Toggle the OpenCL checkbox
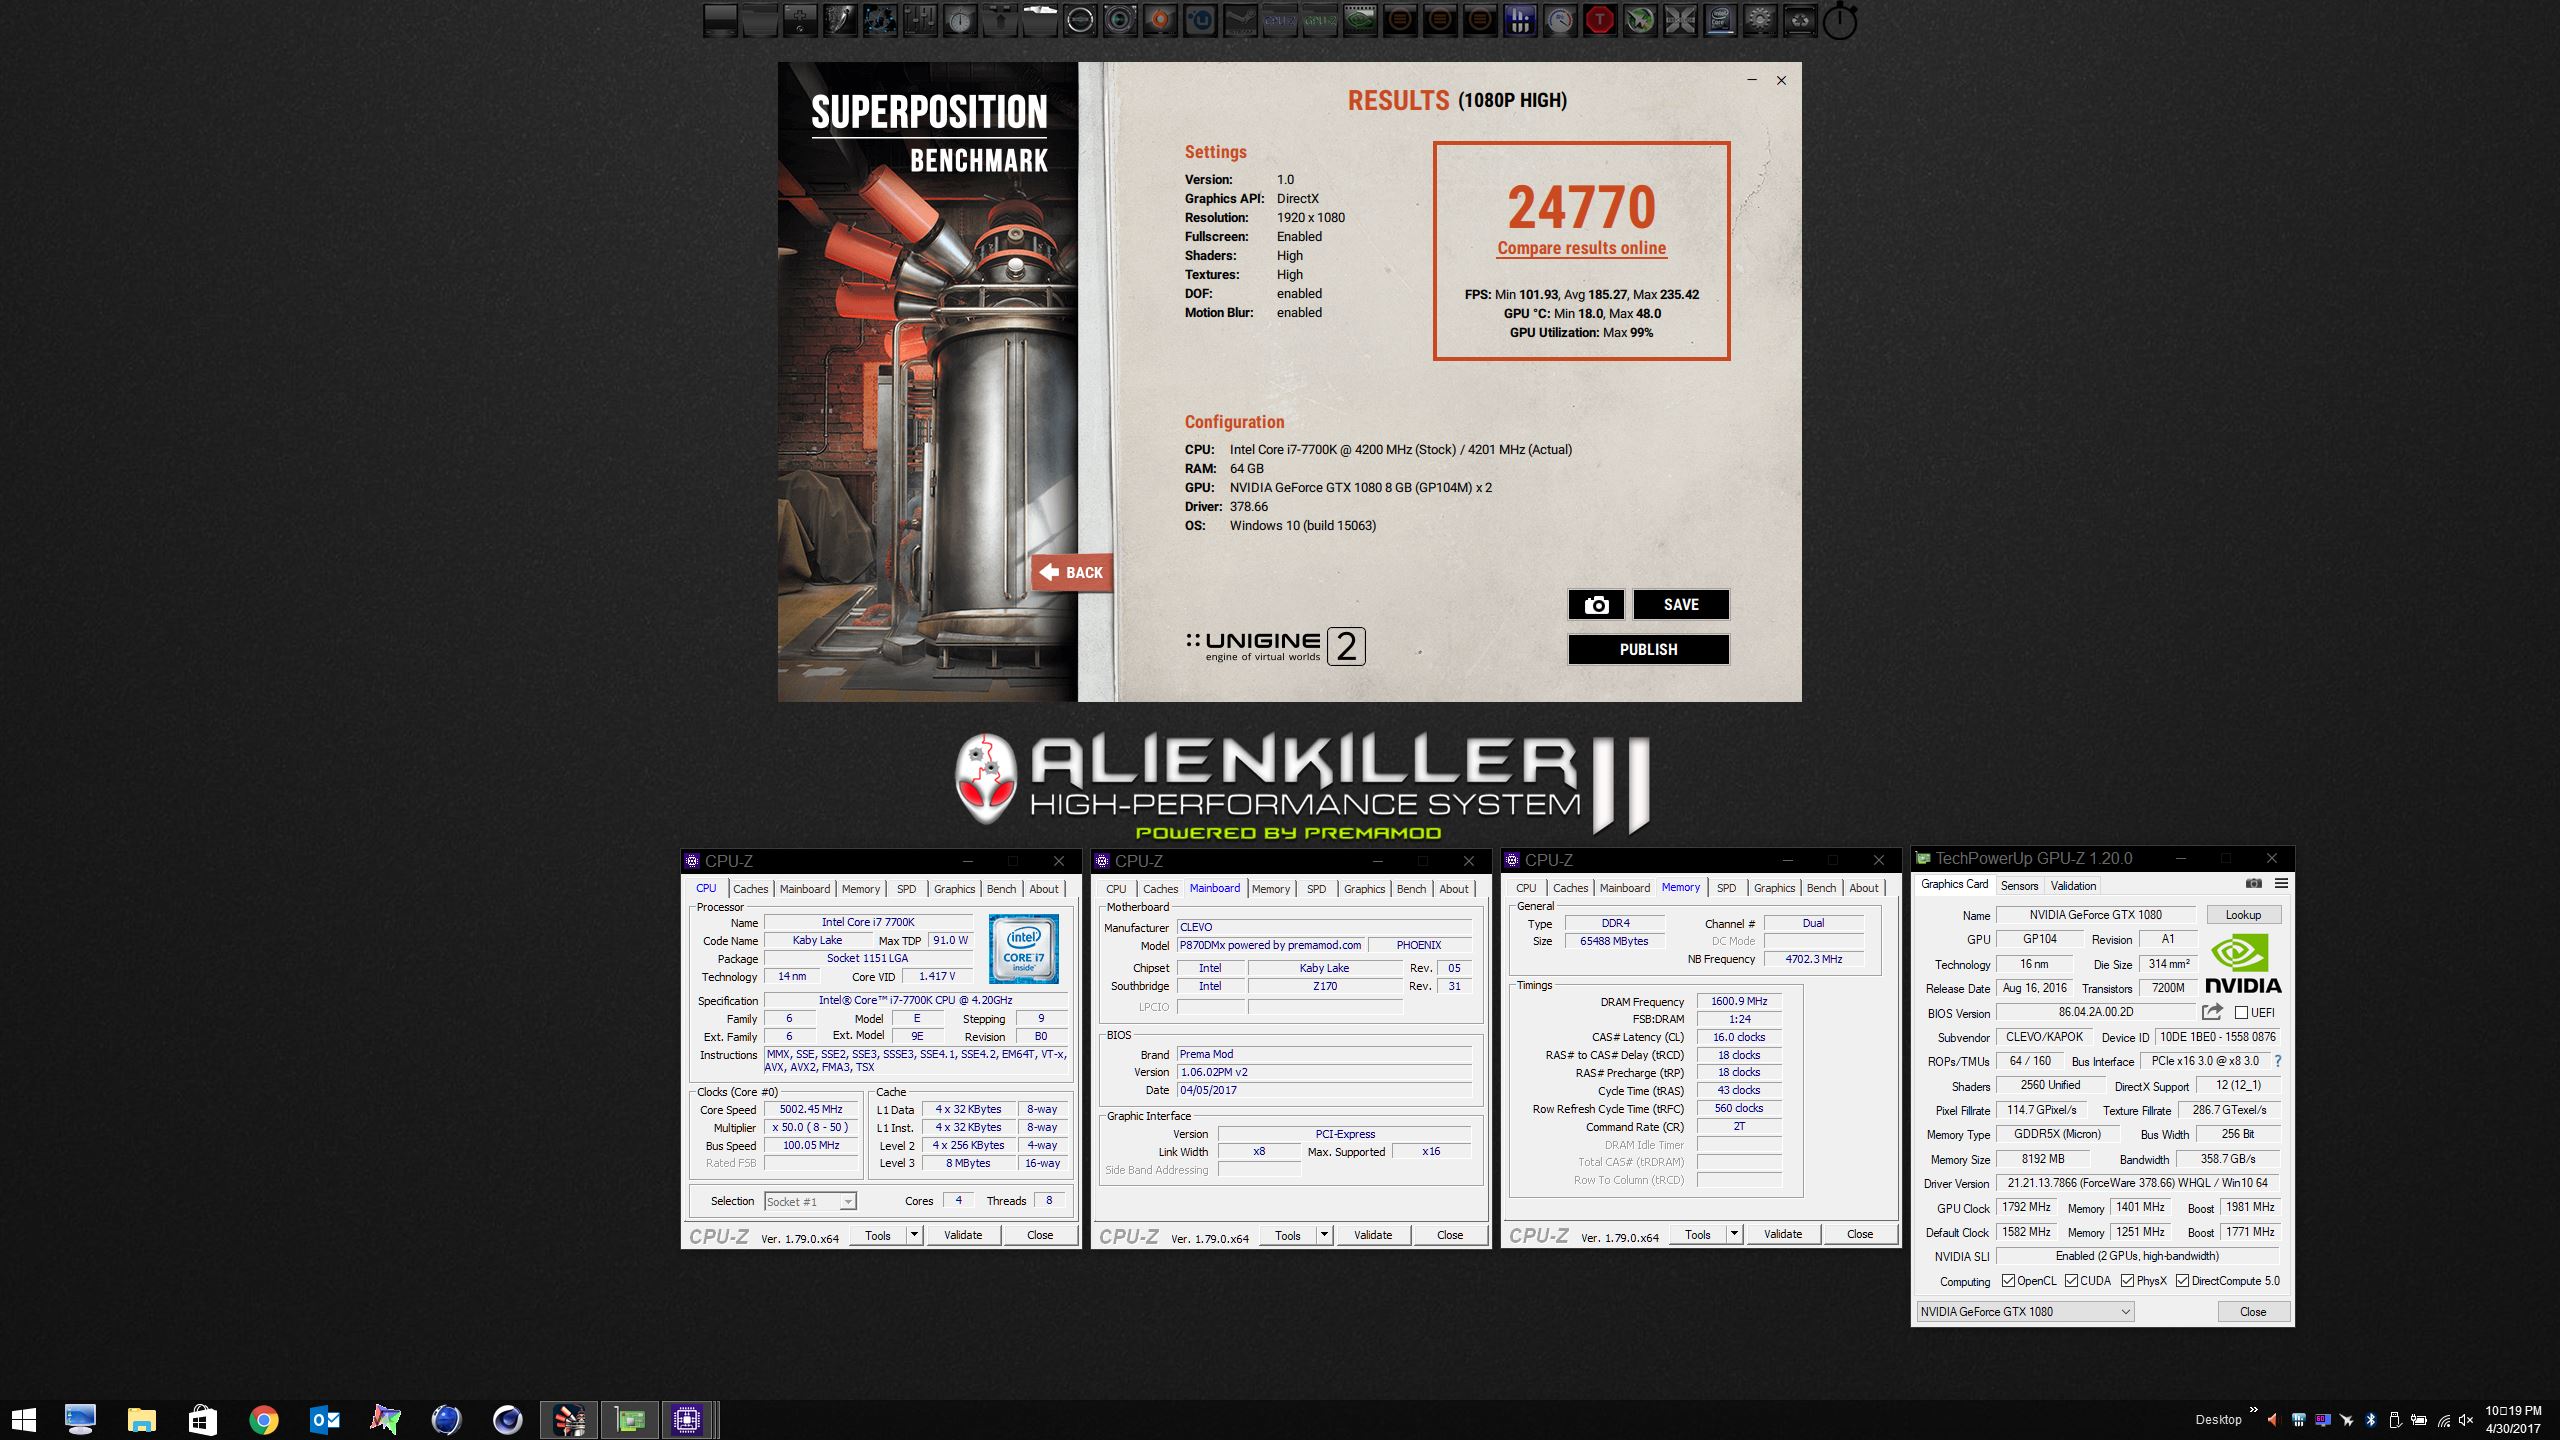The height and width of the screenshot is (1440, 2560). pos(2008,1281)
